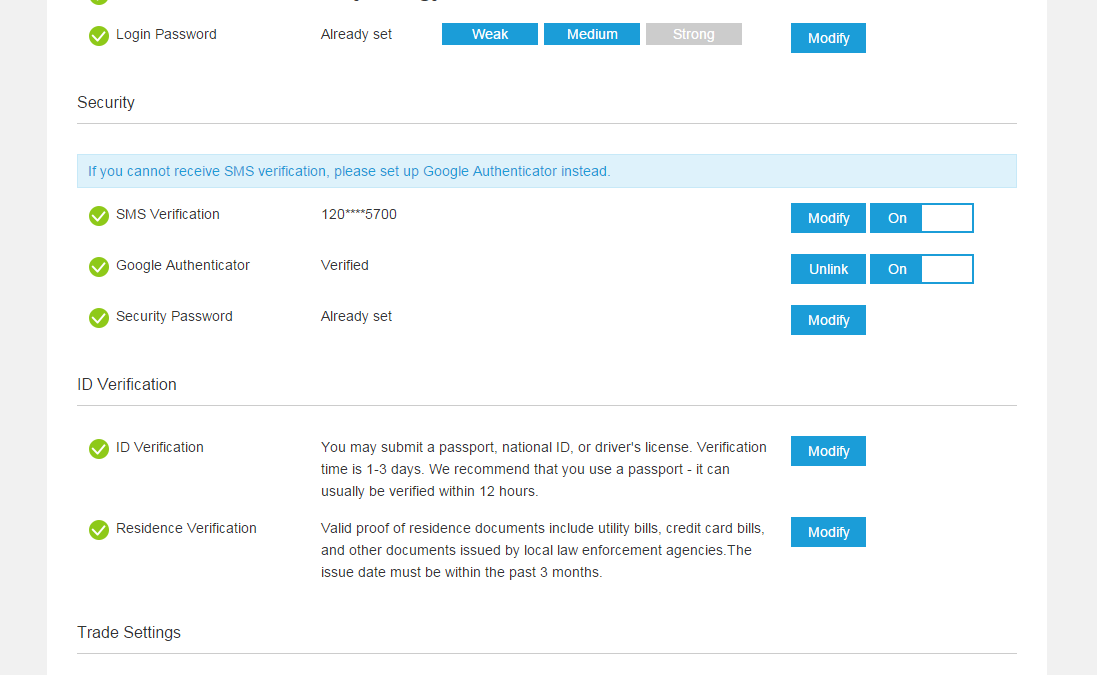
Task: Turn off the Google Authenticator On switch
Action: (x=921, y=269)
